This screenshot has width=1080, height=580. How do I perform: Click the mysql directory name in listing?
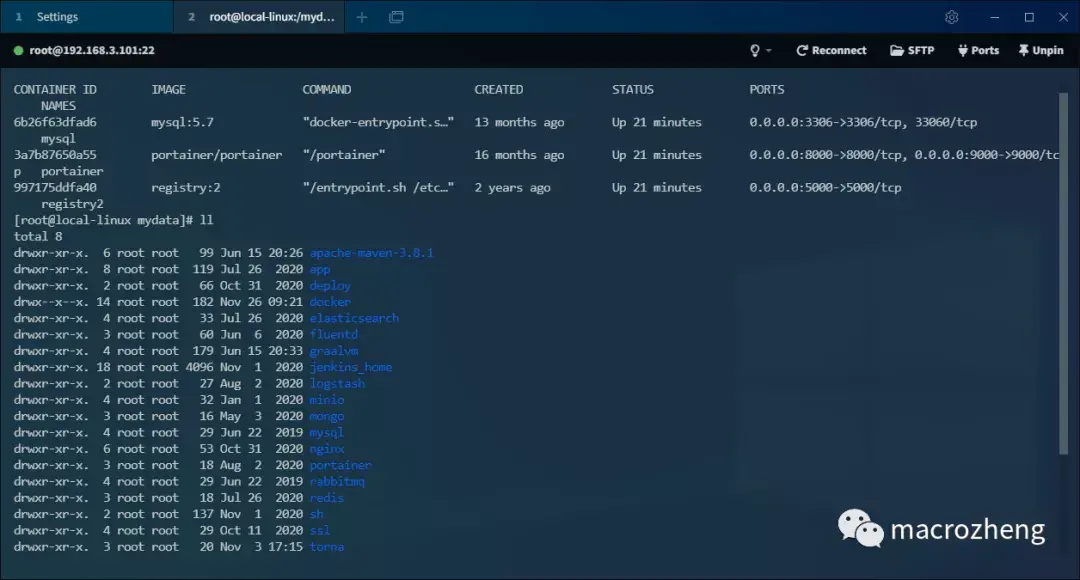click(x=326, y=433)
